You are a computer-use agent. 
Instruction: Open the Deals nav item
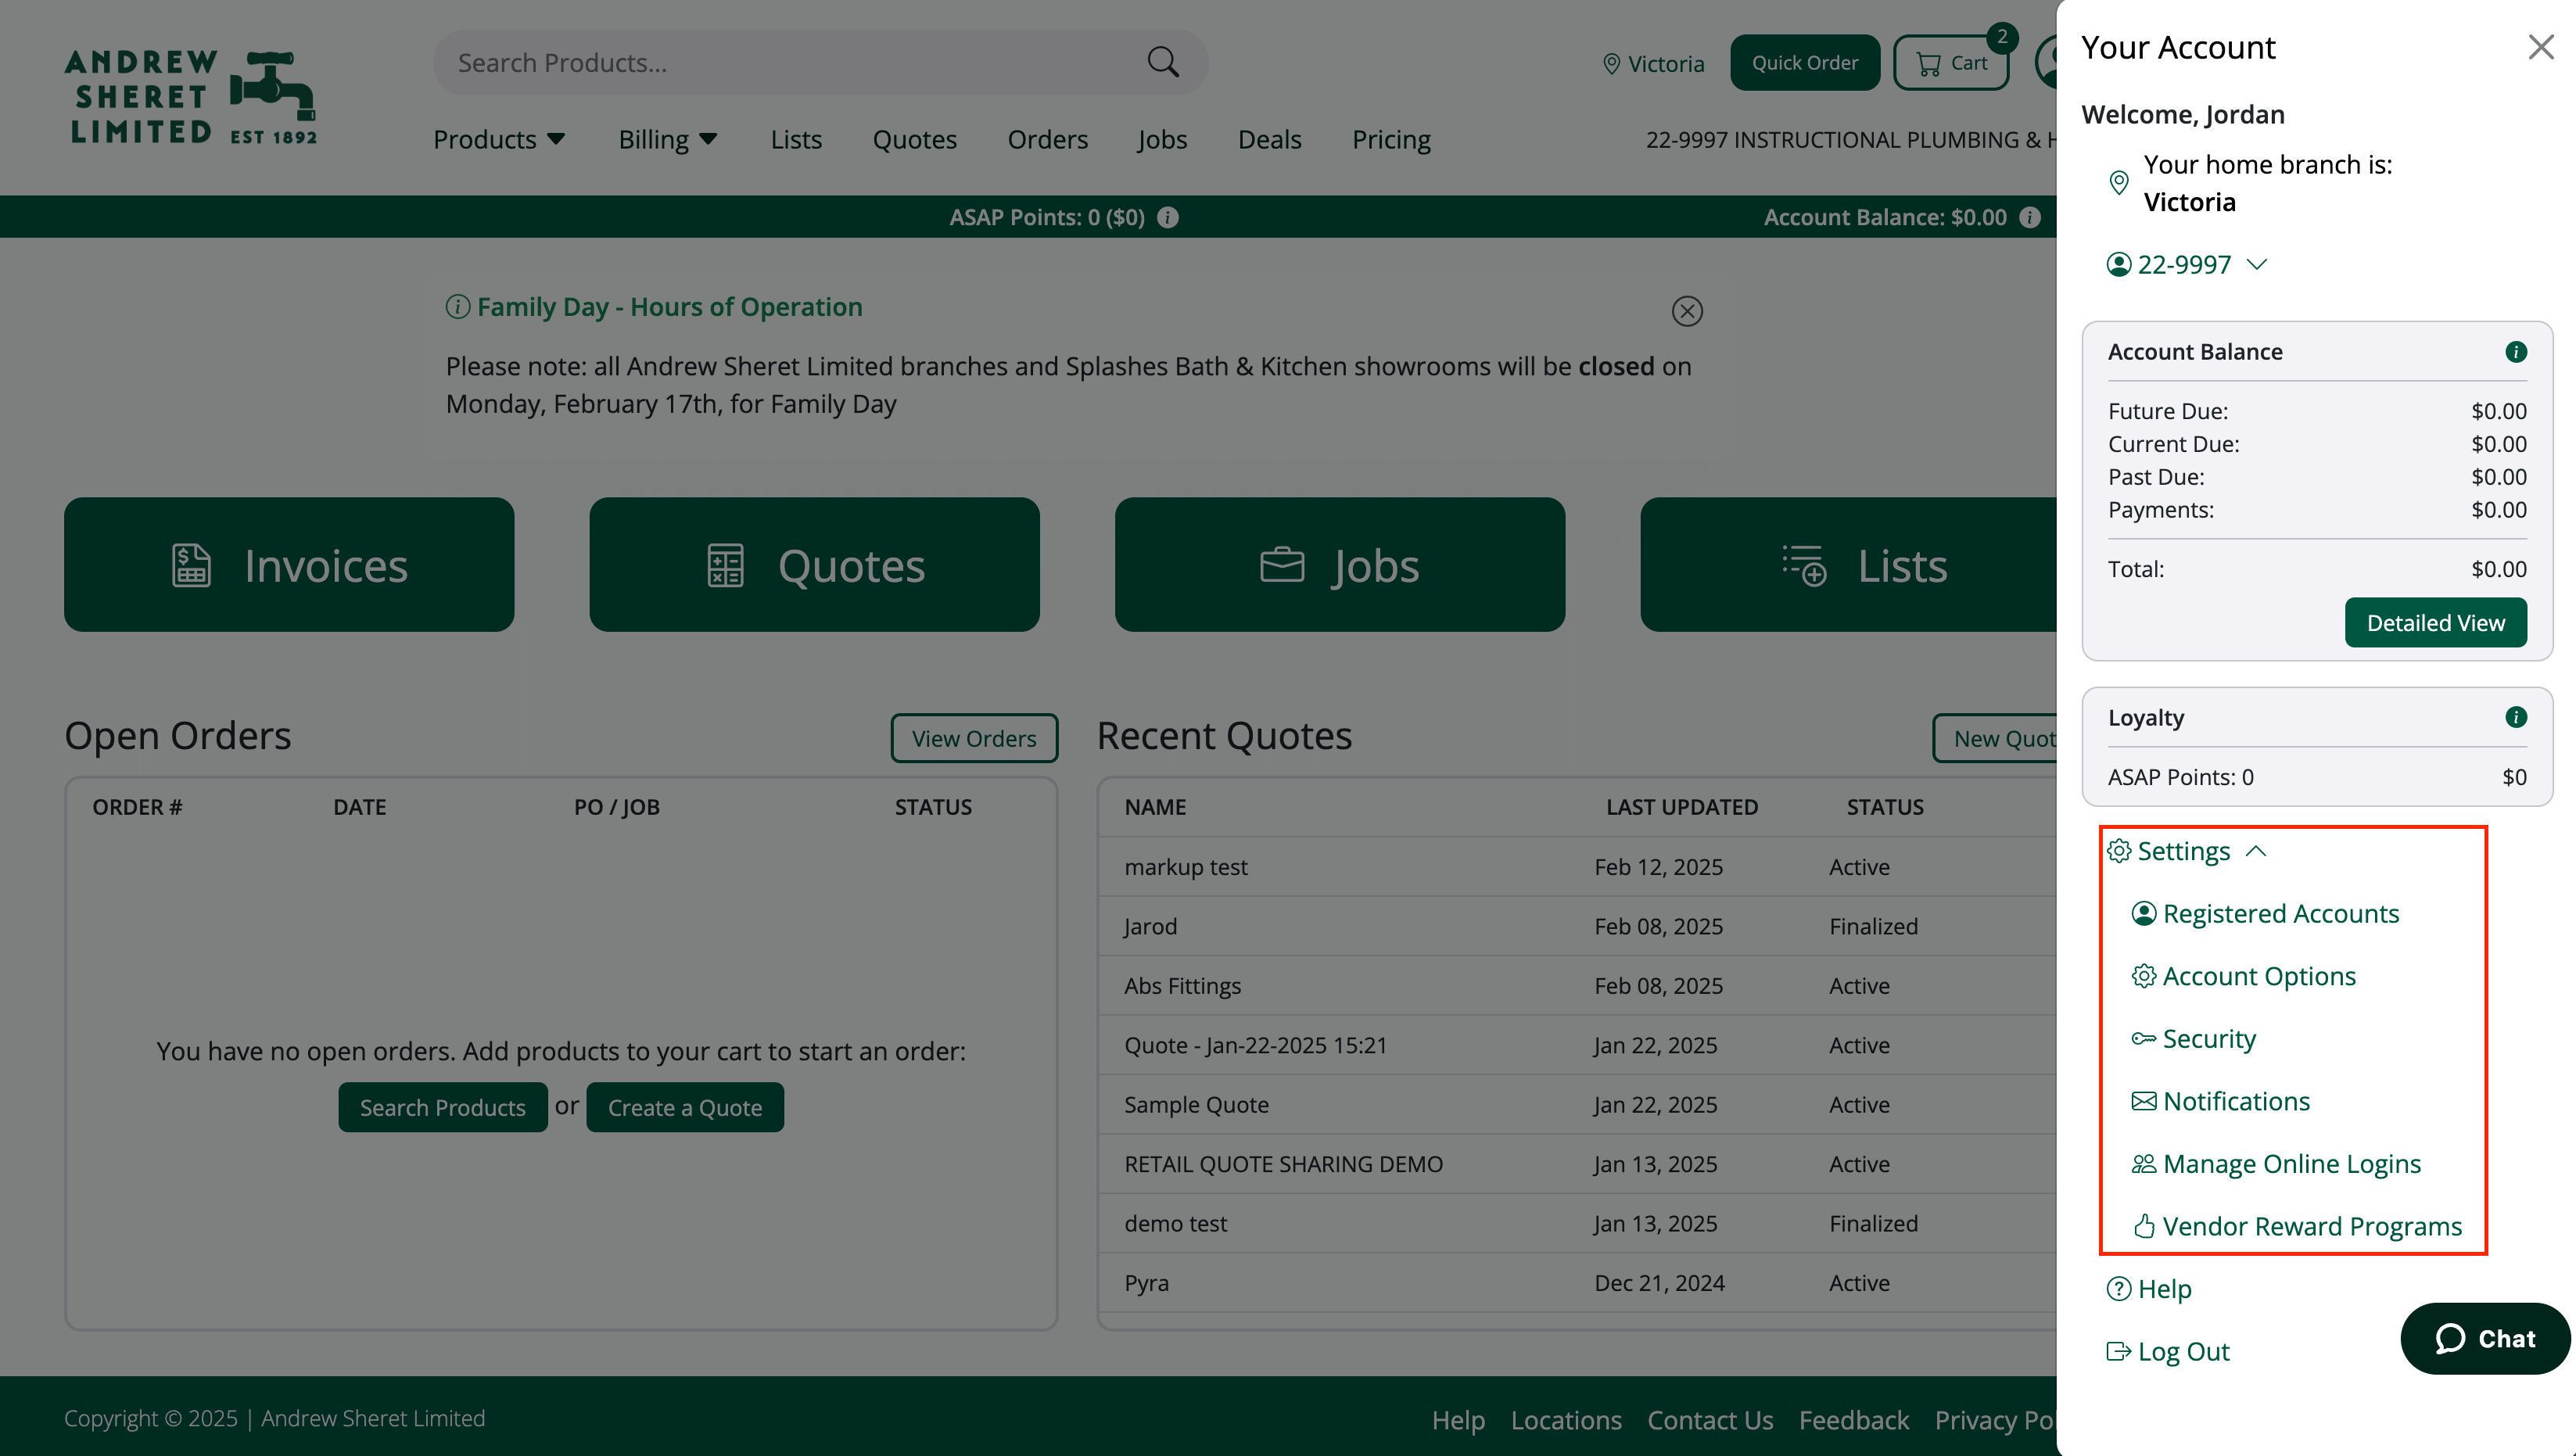[x=1269, y=139]
